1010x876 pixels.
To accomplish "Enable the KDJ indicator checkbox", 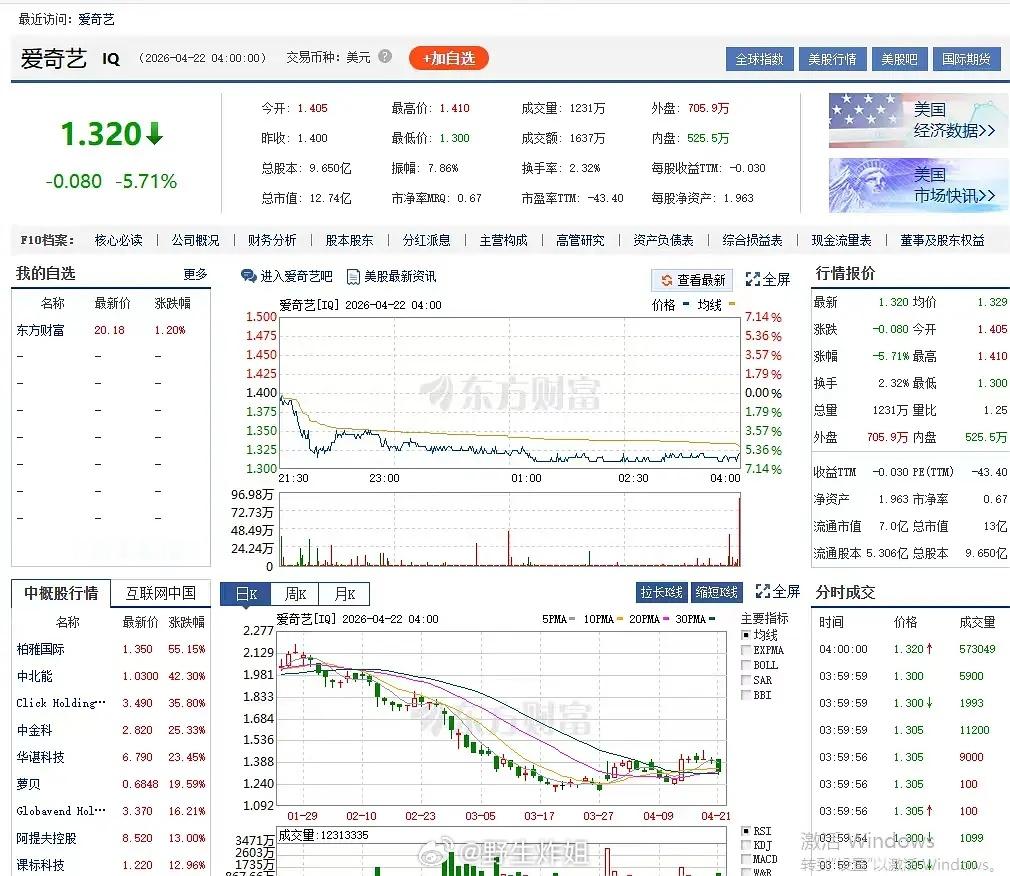I will 746,845.
